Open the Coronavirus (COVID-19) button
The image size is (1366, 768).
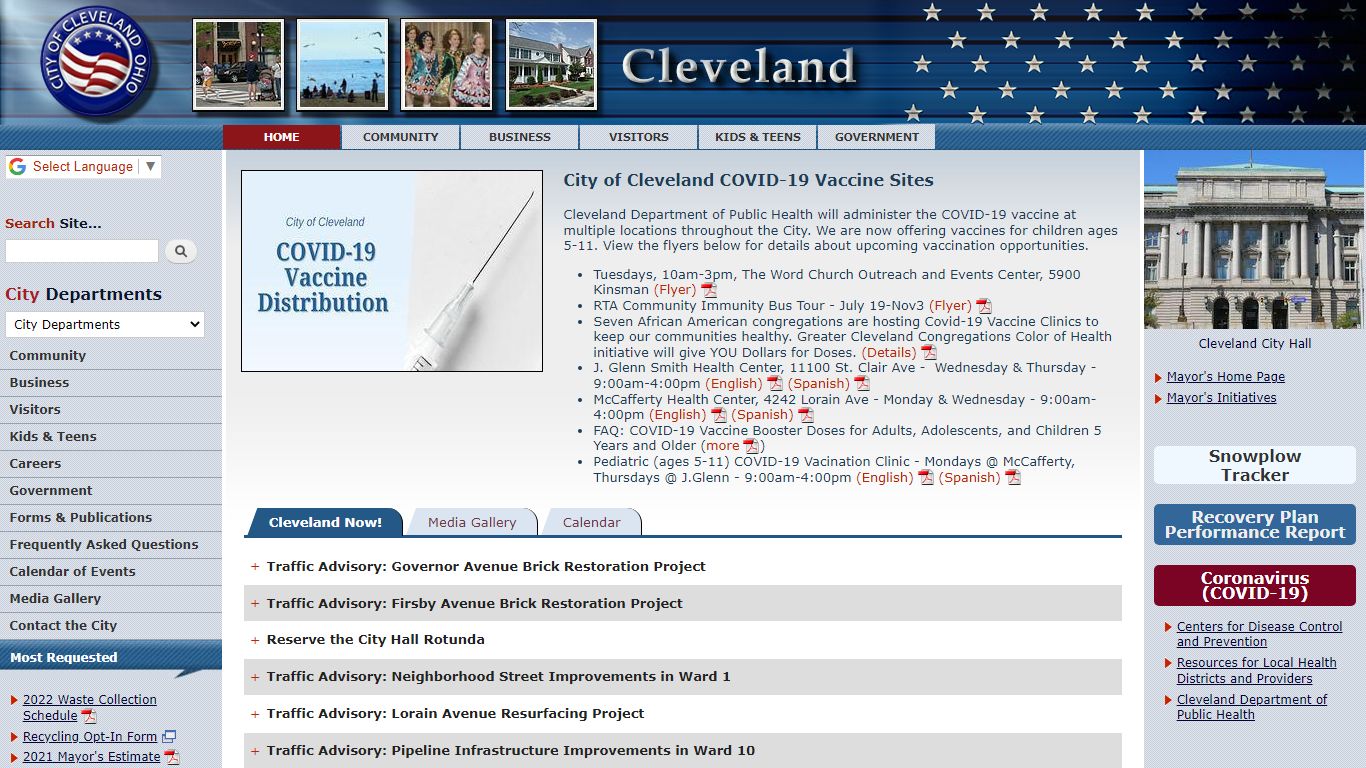1255,586
